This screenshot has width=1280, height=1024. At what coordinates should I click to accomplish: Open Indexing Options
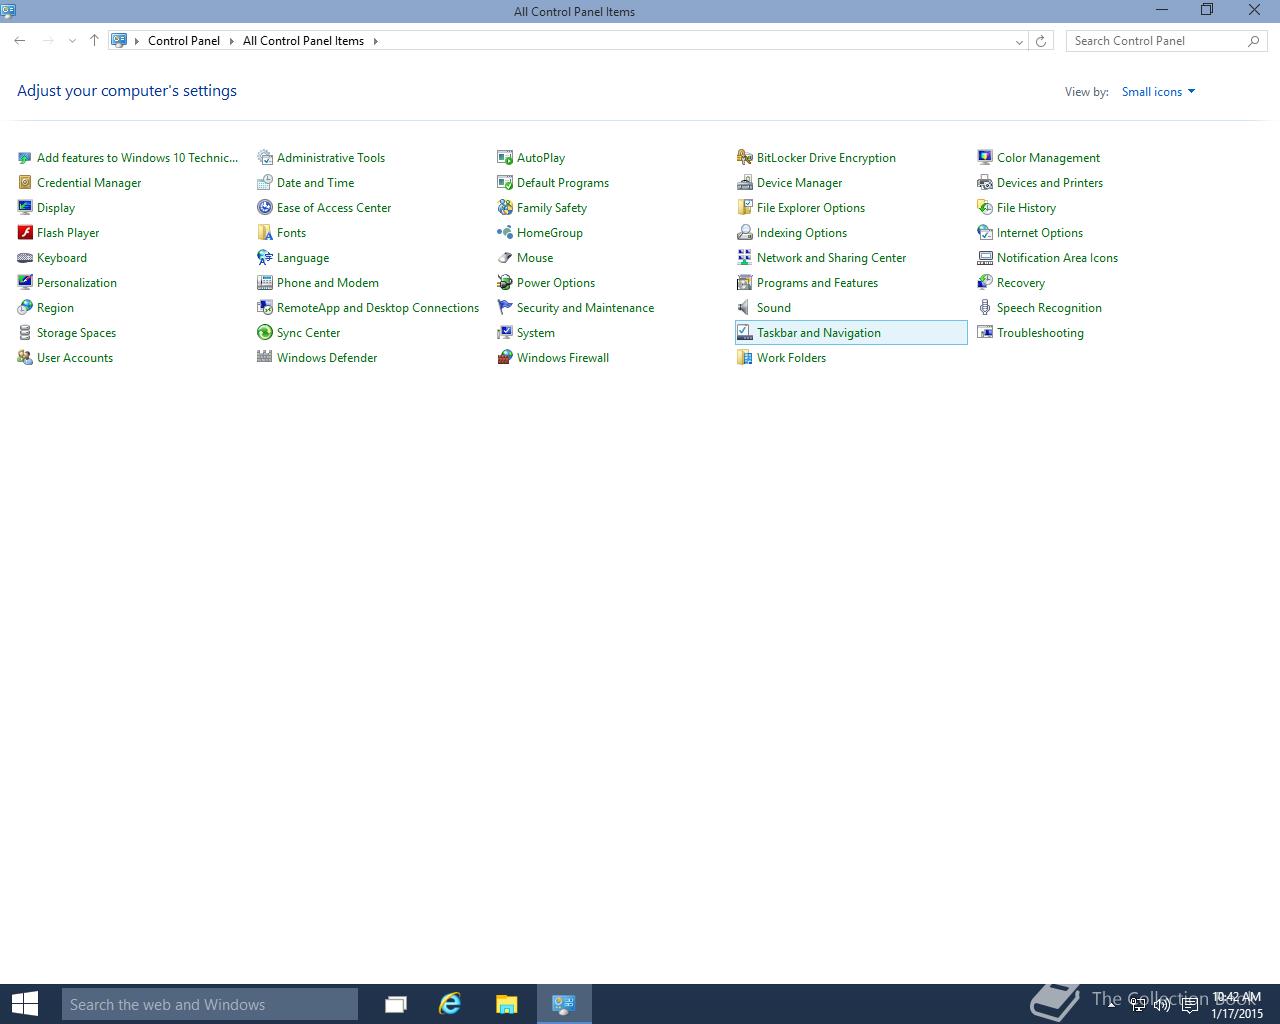pos(802,232)
